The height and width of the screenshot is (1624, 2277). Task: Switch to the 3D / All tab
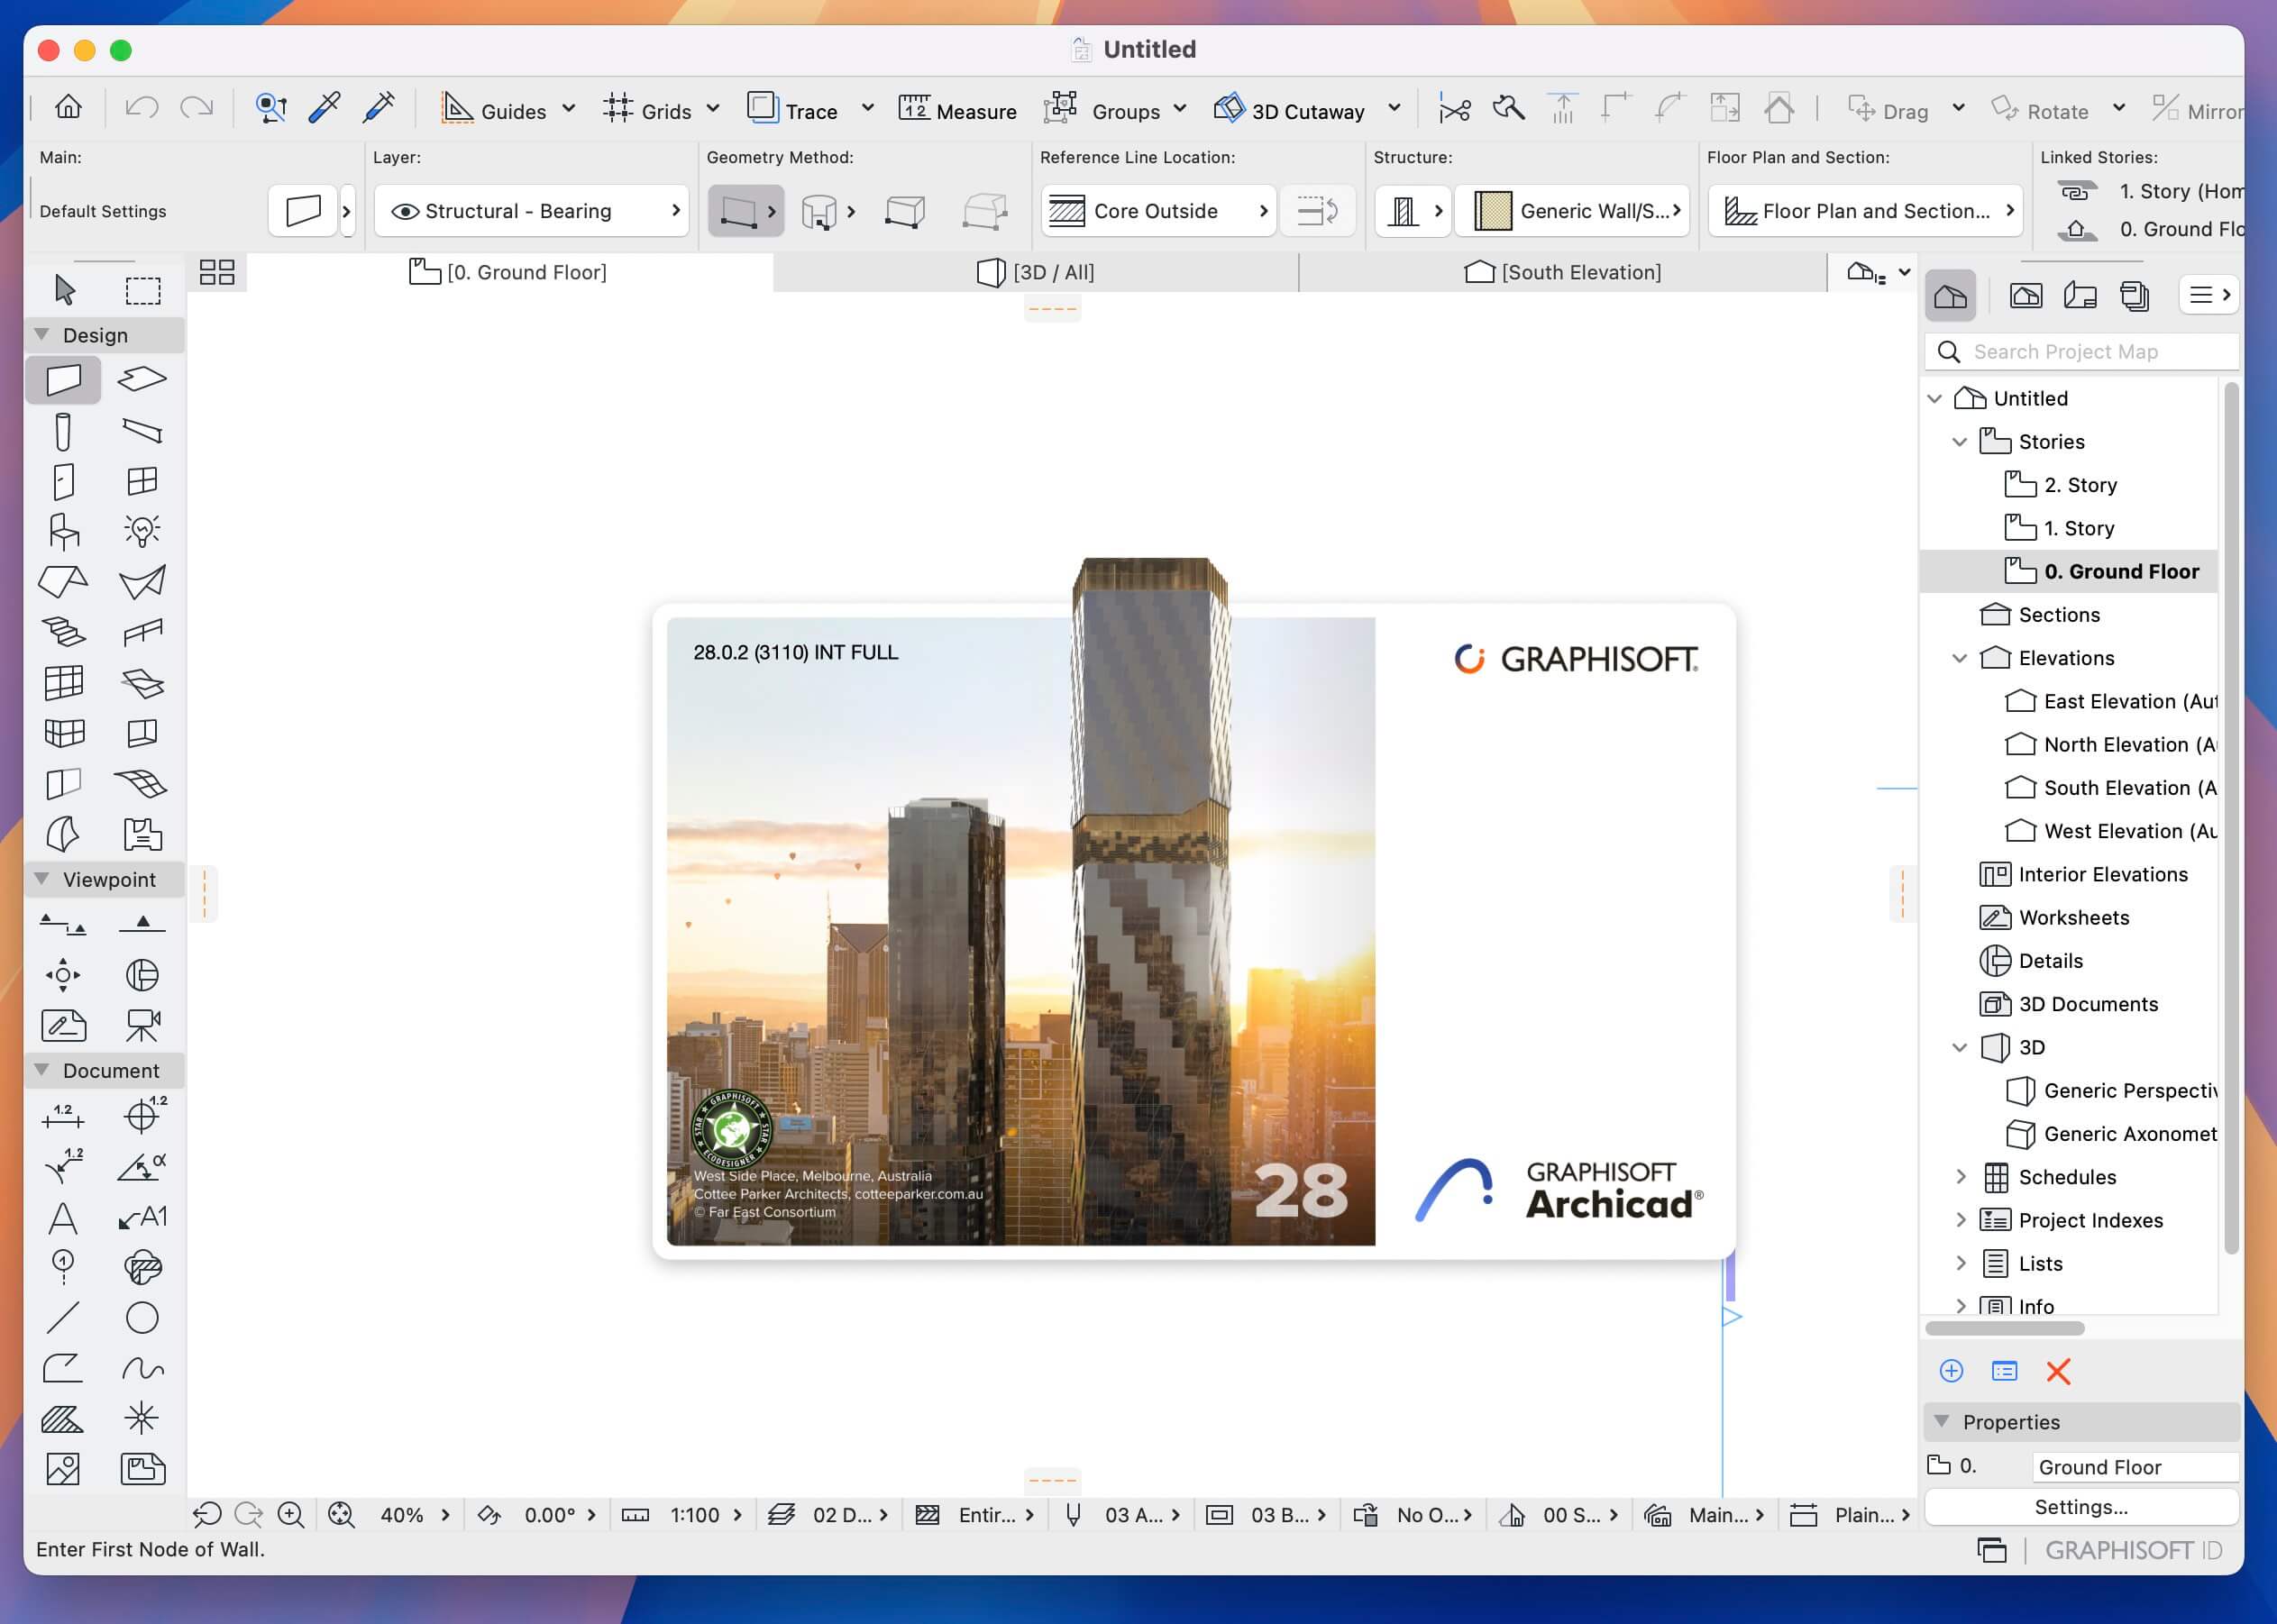pos(1035,272)
